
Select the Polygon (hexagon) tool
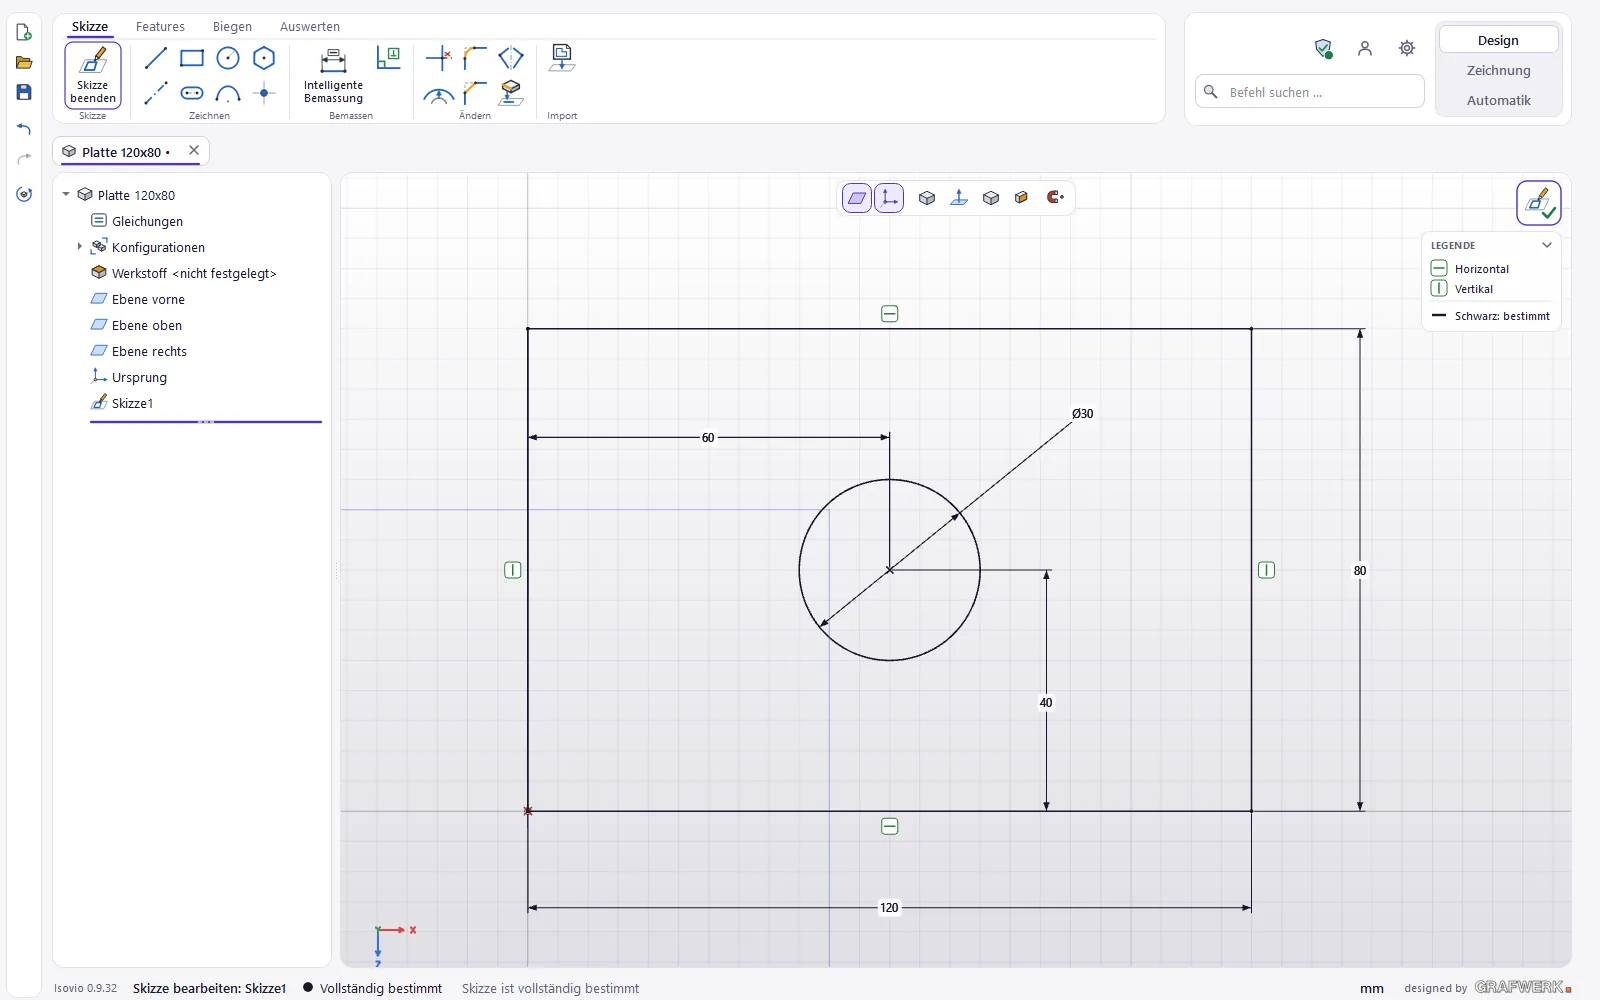tap(264, 58)
